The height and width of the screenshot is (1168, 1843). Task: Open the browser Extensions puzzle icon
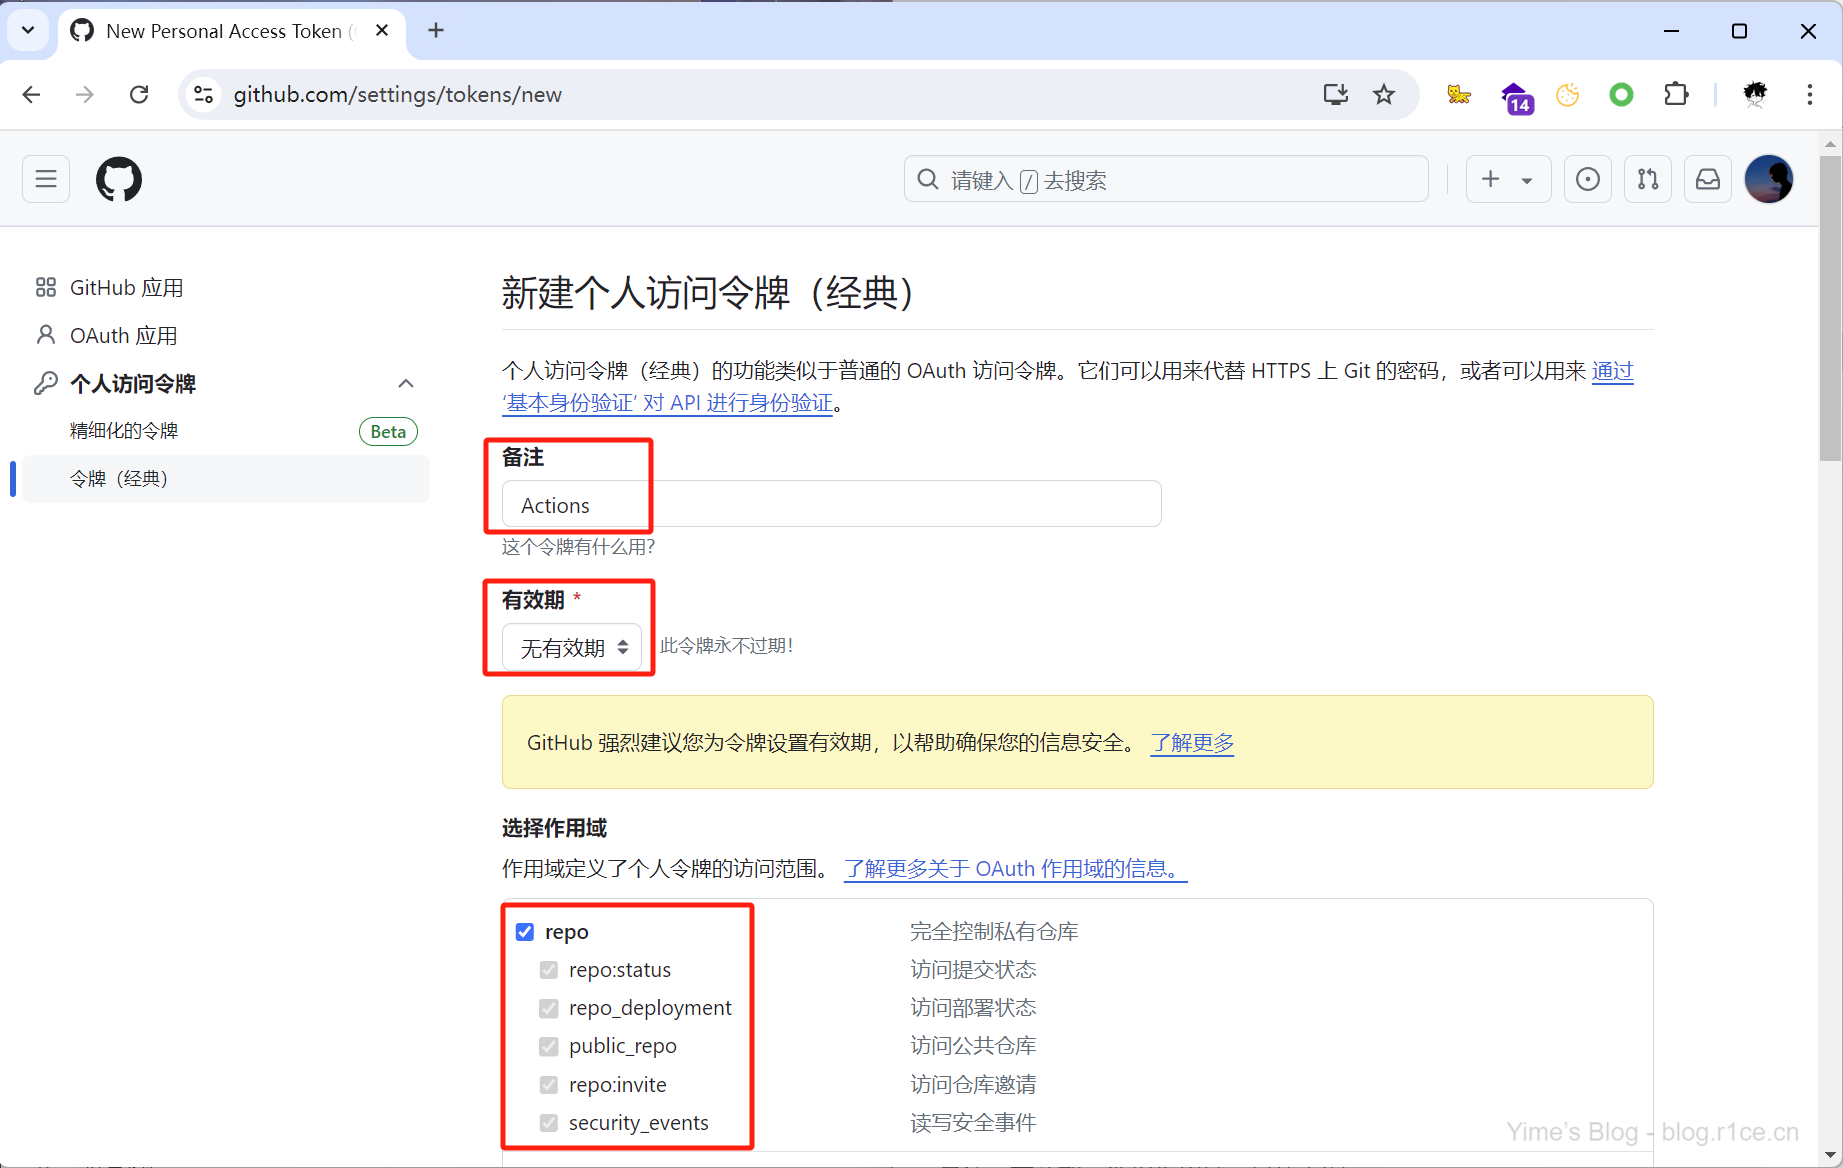1676,95
